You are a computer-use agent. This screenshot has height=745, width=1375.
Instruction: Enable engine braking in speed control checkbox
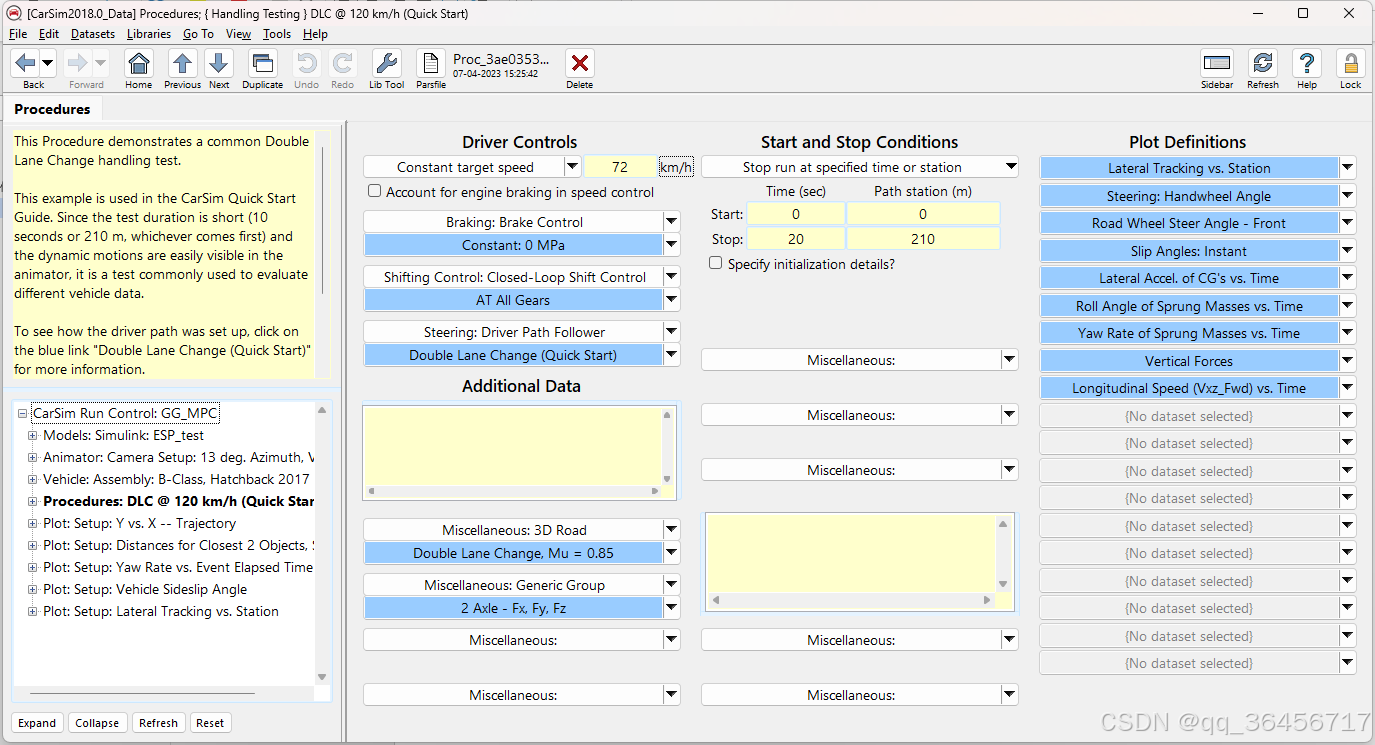click(x=374, y=191)
